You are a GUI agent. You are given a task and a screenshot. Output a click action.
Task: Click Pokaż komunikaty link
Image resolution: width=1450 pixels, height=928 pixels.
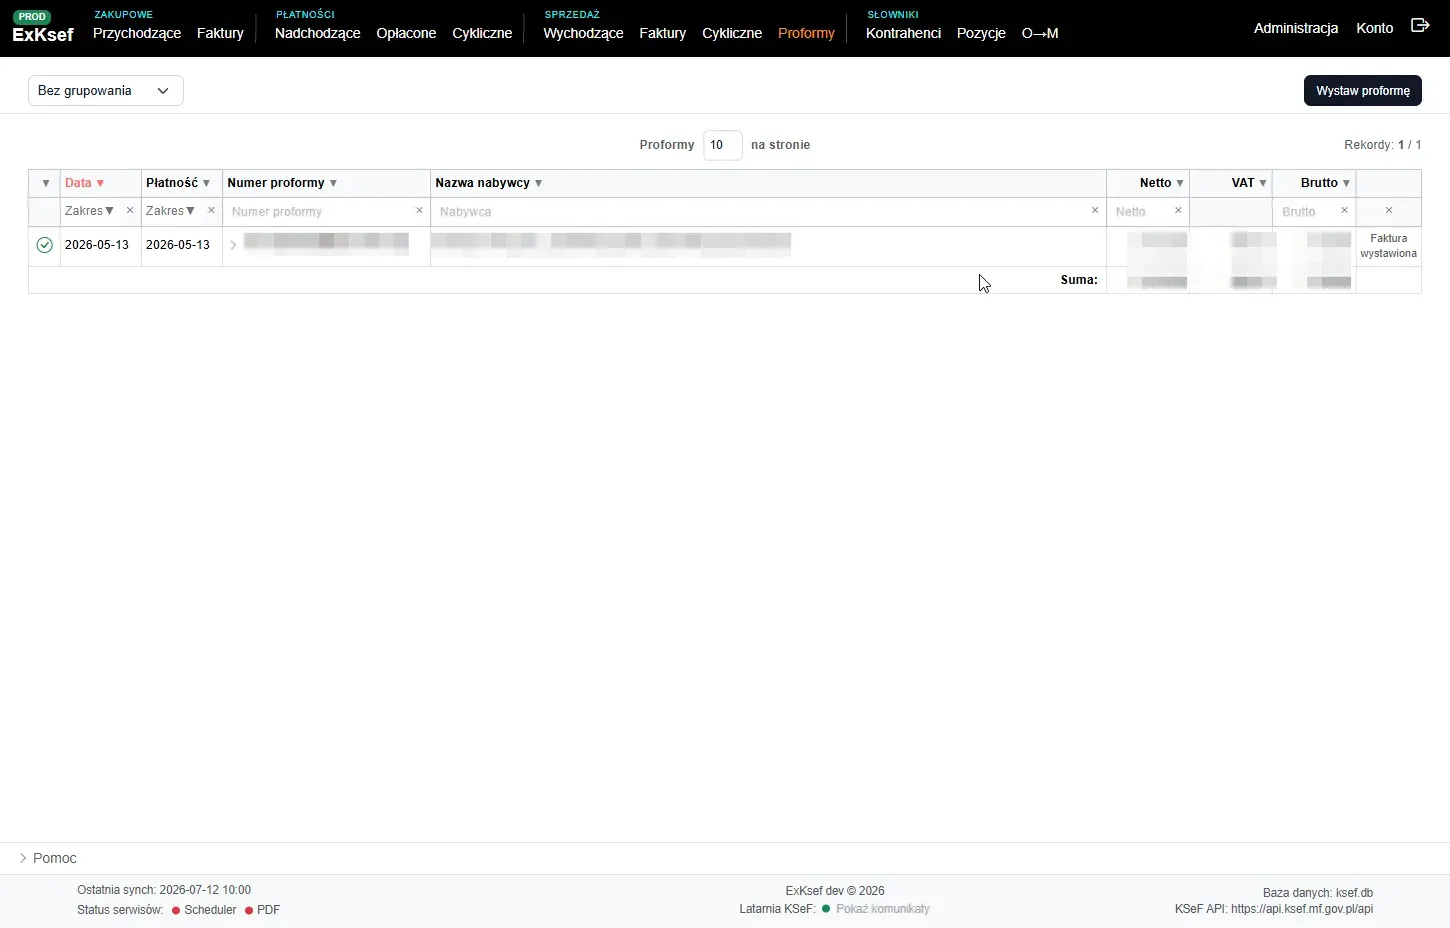883,909
